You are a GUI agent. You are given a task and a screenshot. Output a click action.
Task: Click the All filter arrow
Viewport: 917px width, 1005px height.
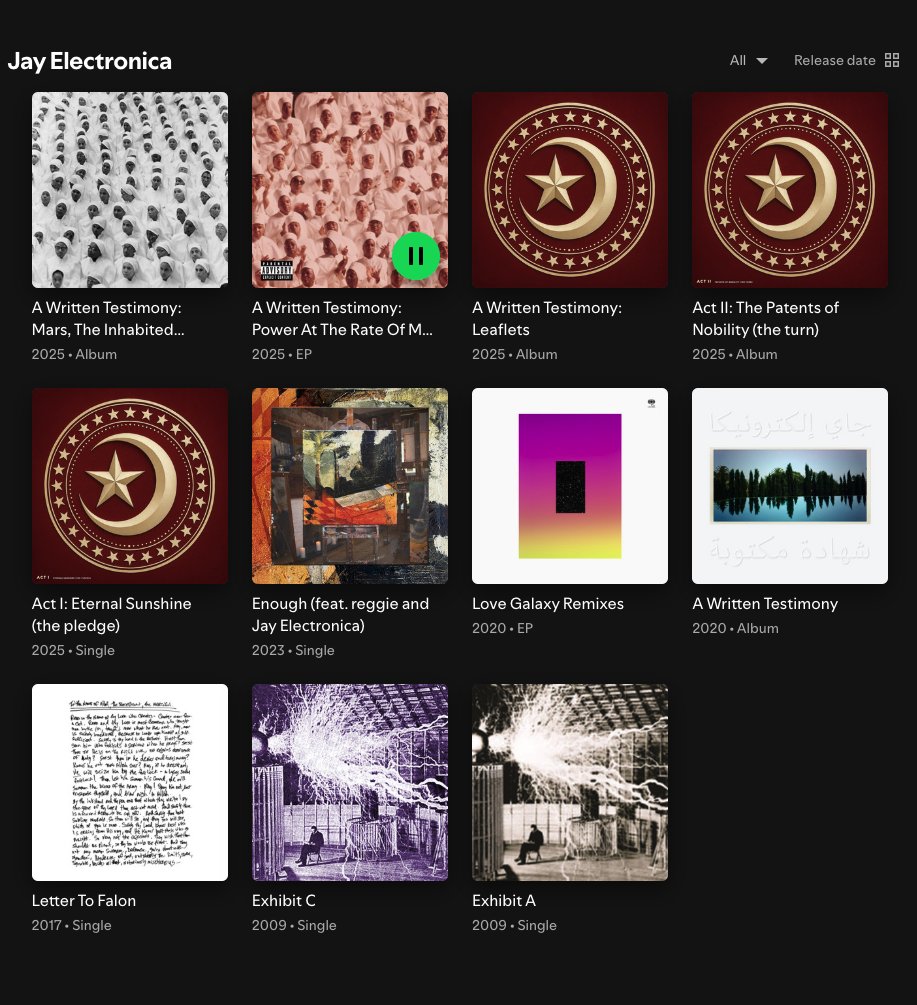pyautogui.click(x=762, y=61)
